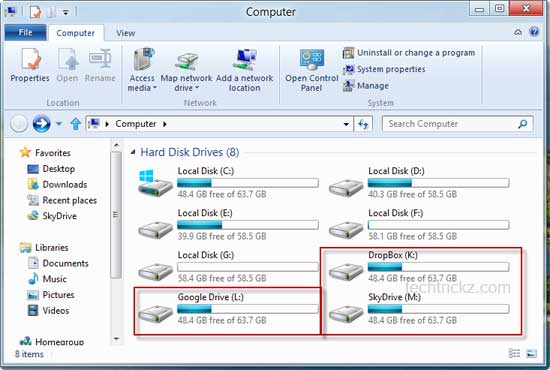The width and height of the screenshot is (550, 370).
Task: Select the Local Disk (E:) drive icon
Action: pyautogui.click(x=155, y=229)
